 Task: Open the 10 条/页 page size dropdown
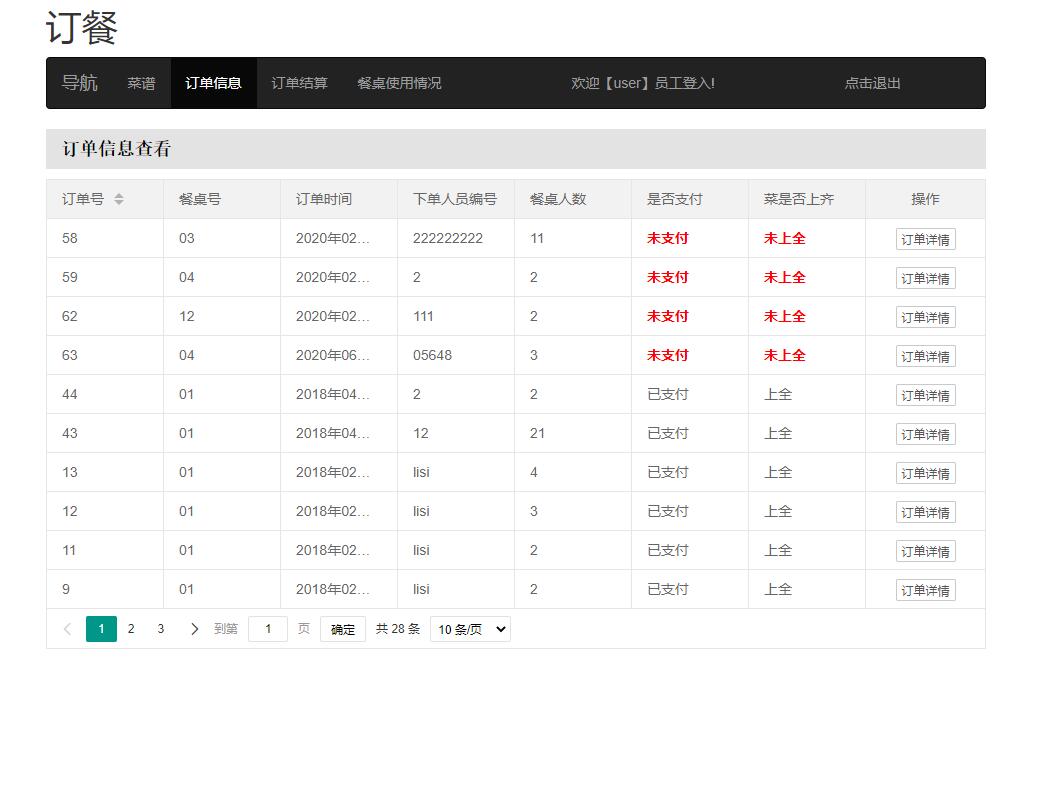coord(470,629)
